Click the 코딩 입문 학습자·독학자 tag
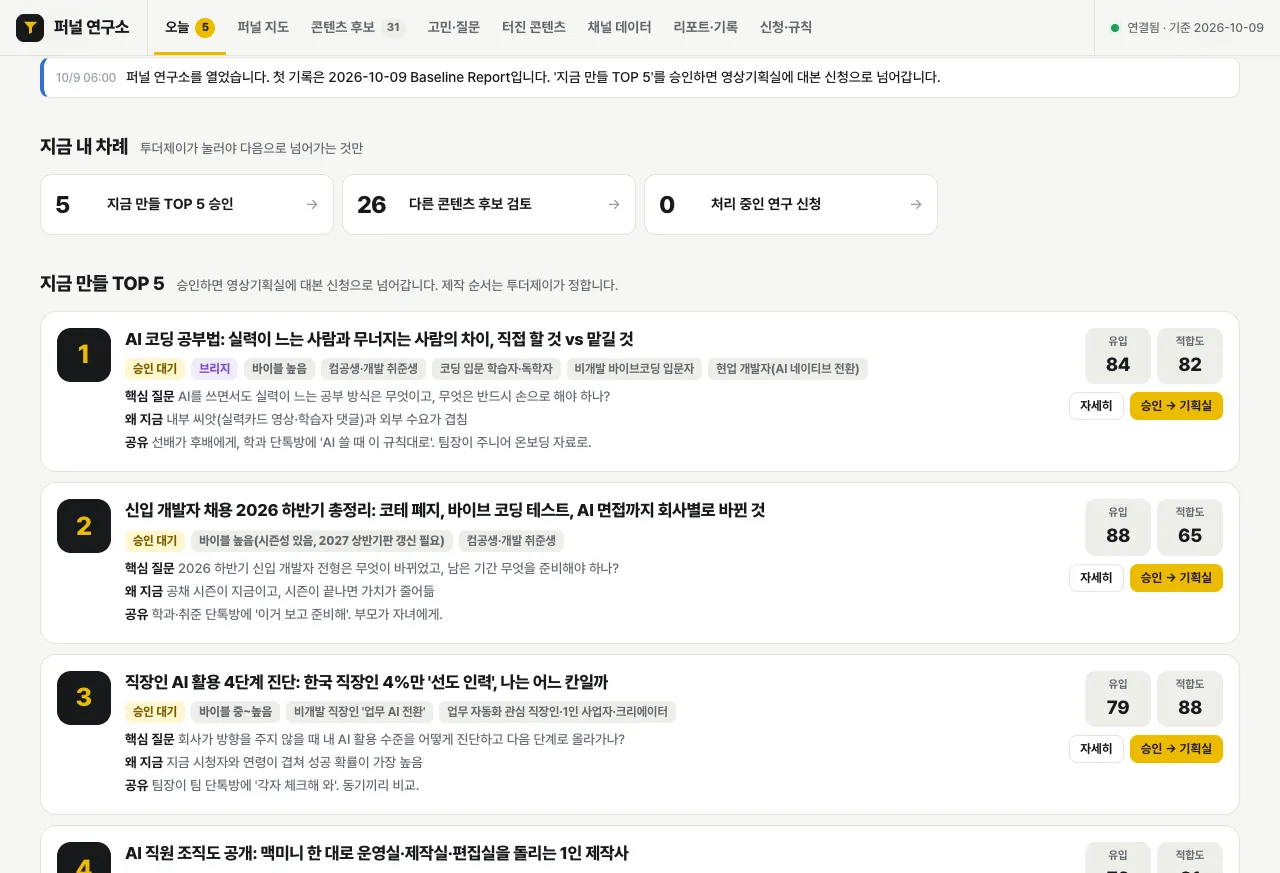Screen dimensions: 1280x873 pyautogui.click(x=496, y=369)
